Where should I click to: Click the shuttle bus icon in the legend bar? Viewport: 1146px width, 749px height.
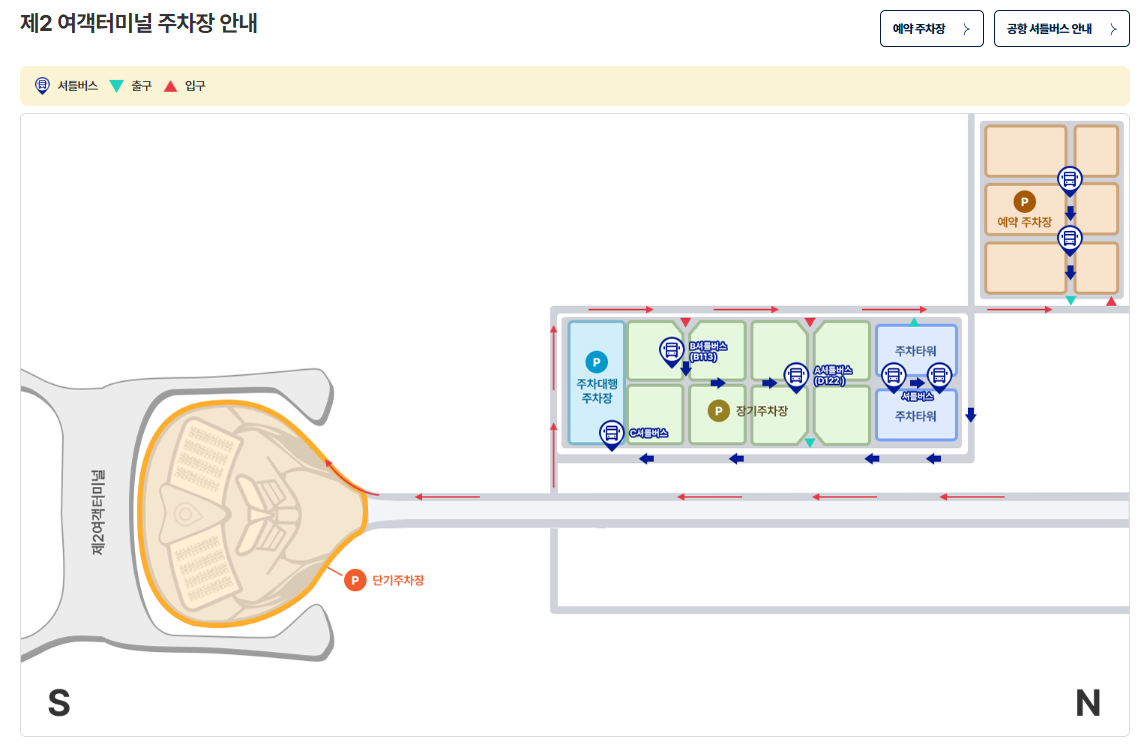pyautogui.click(x=41, y=86)
